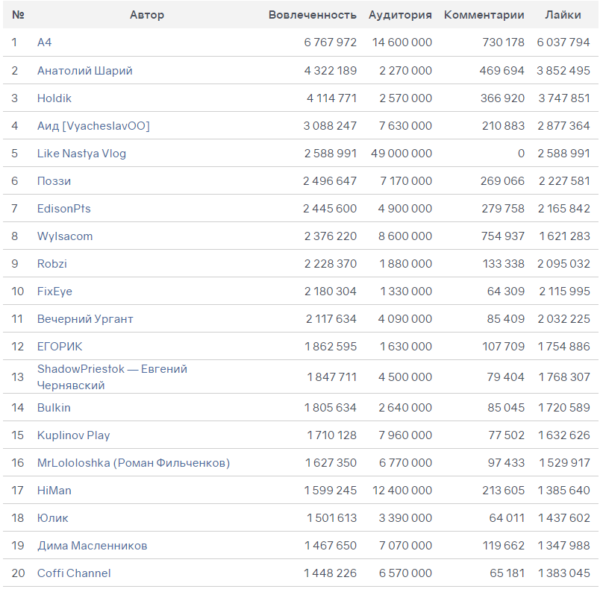Select likes value 1 437 602
This screenshot has height=589, width=600.
(x=564, y=518)
